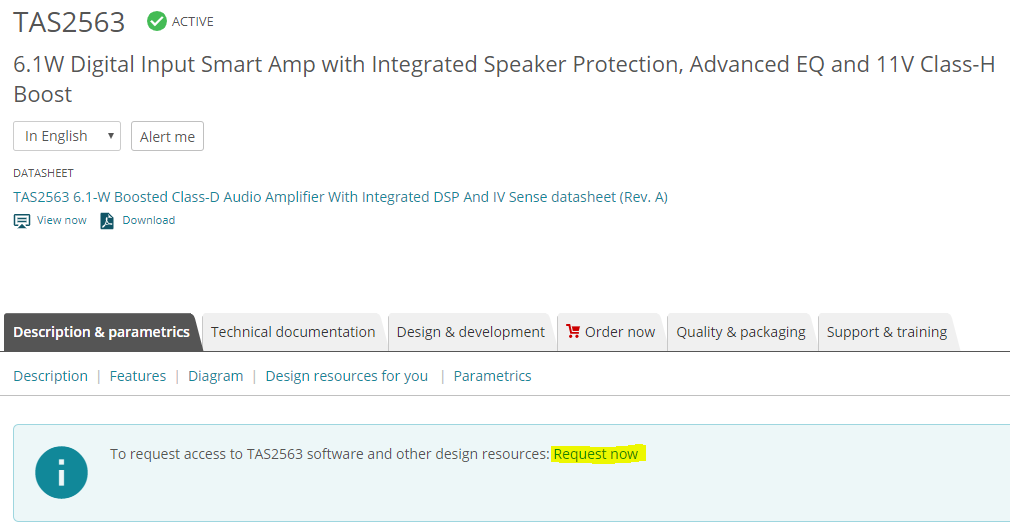Open the TAS2563 datasheet Rev. A link
Viewport: 1010px width, 527px height.
coord(340,197)
